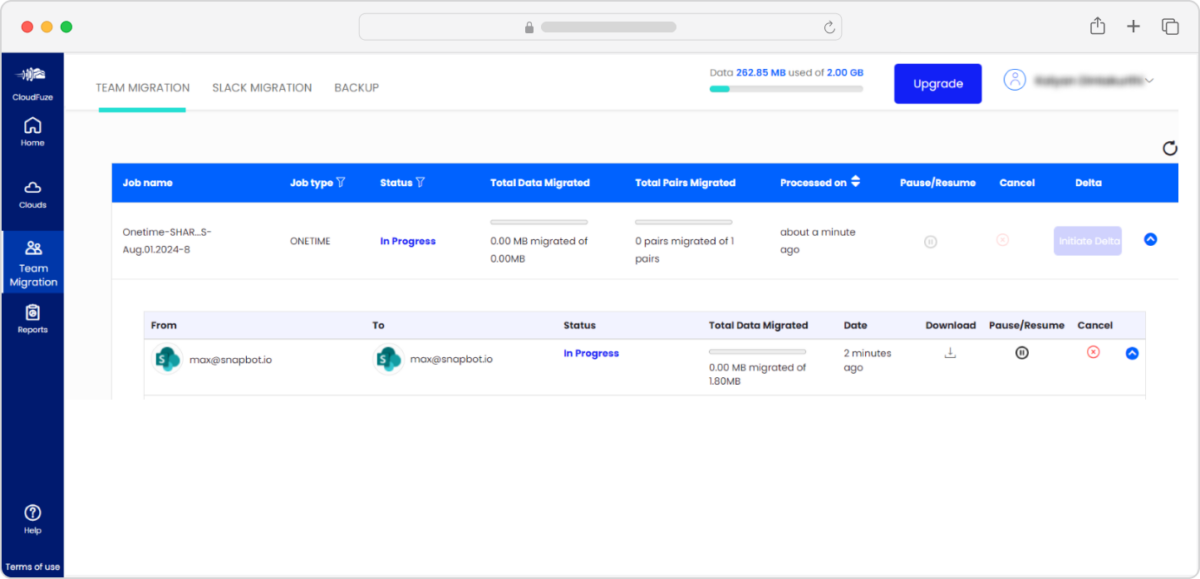
Task: Pause the max@snapbot.io migration pair
Action: 1021,352
